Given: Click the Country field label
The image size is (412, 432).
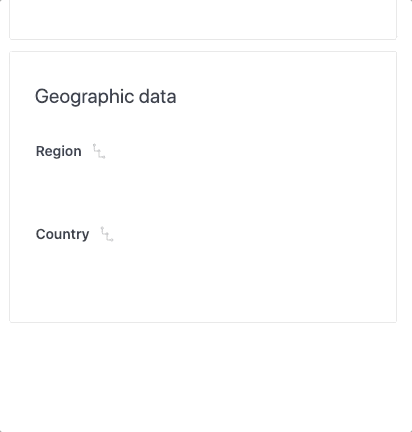Looking at the screenshot, I should [63, 234].
